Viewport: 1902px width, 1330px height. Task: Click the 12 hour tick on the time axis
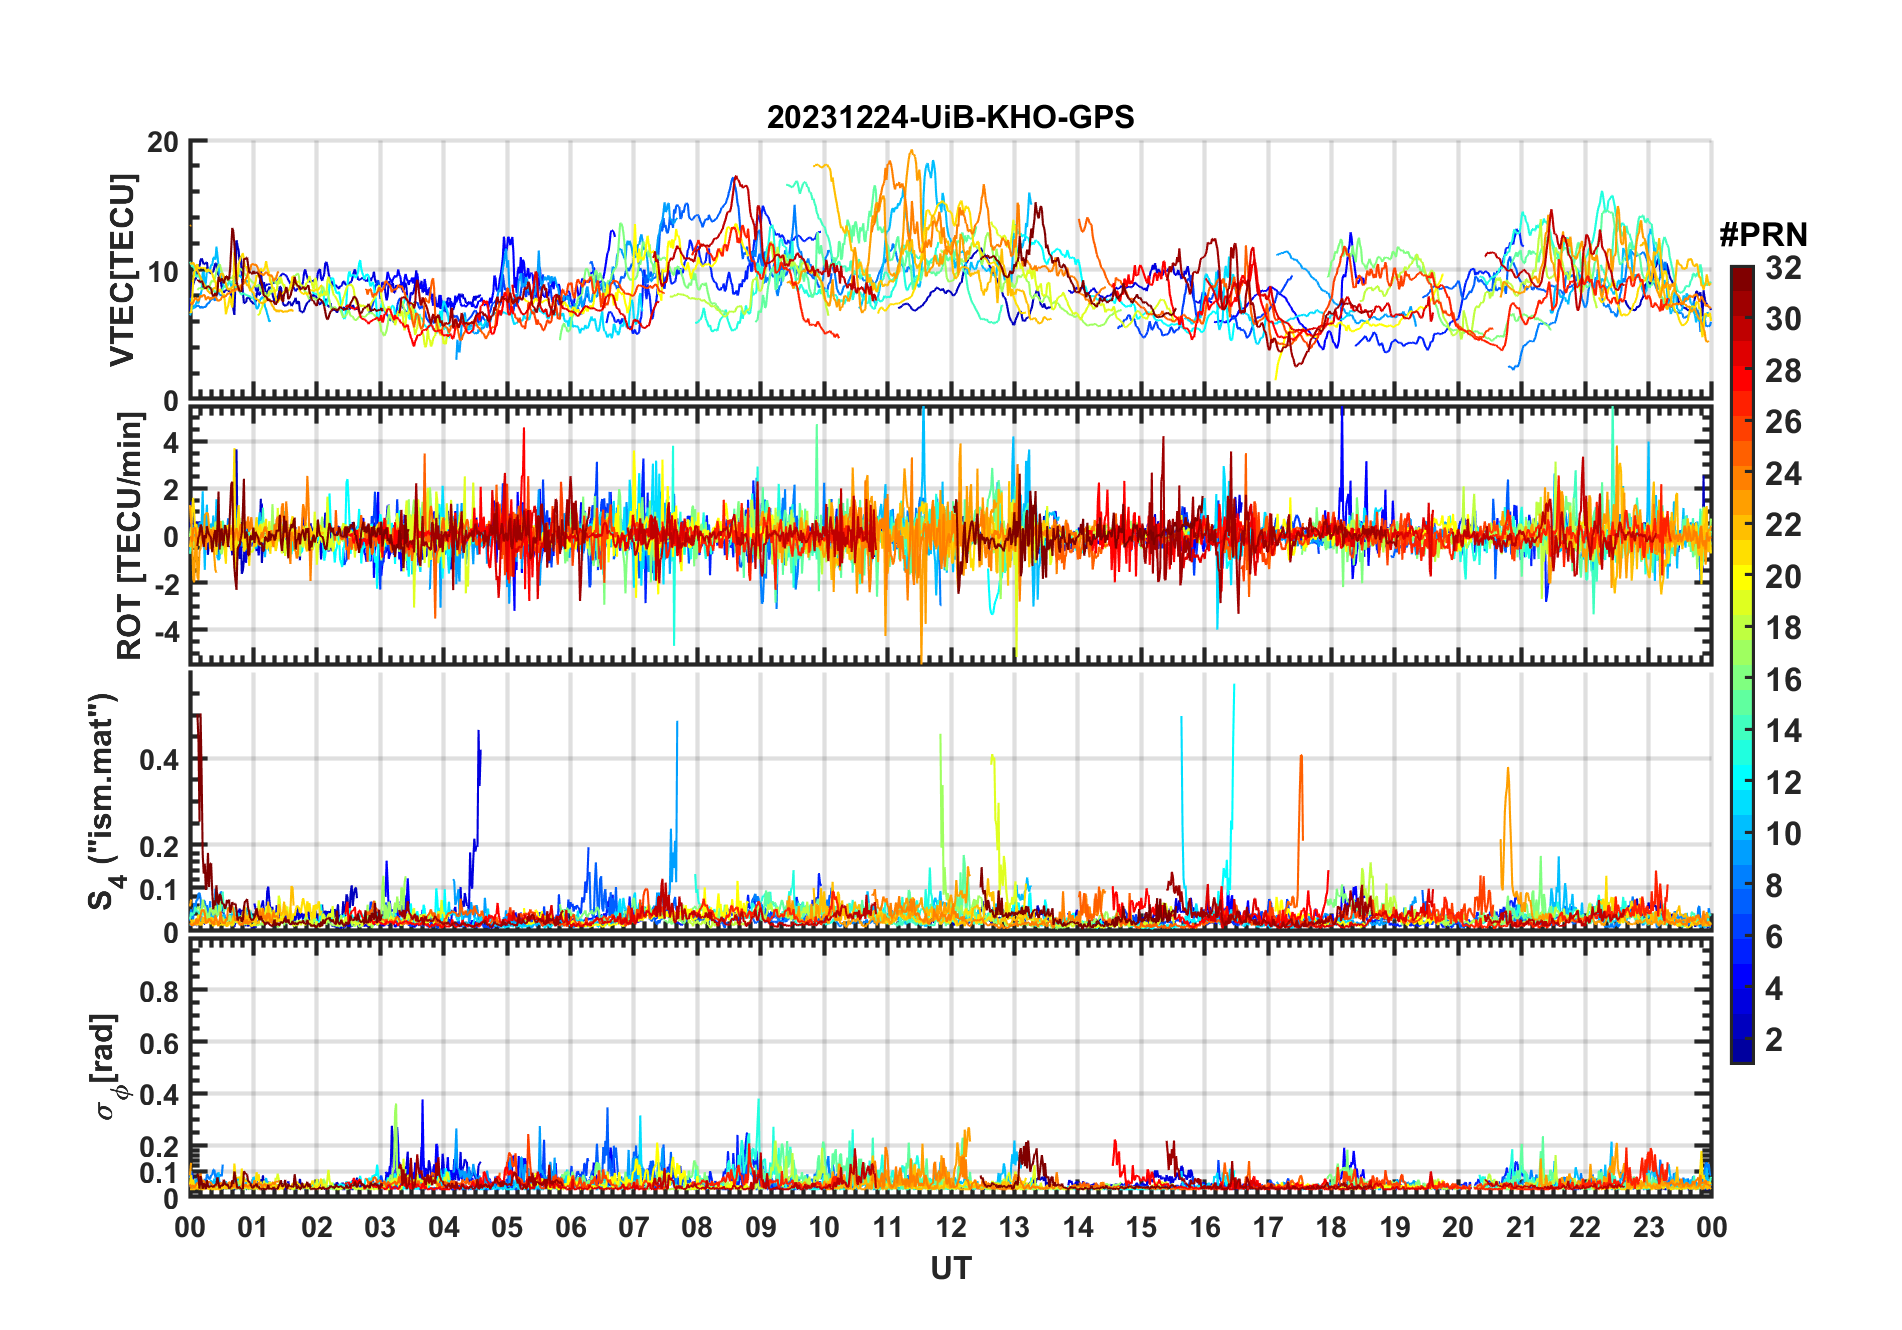click(951, 1227)
